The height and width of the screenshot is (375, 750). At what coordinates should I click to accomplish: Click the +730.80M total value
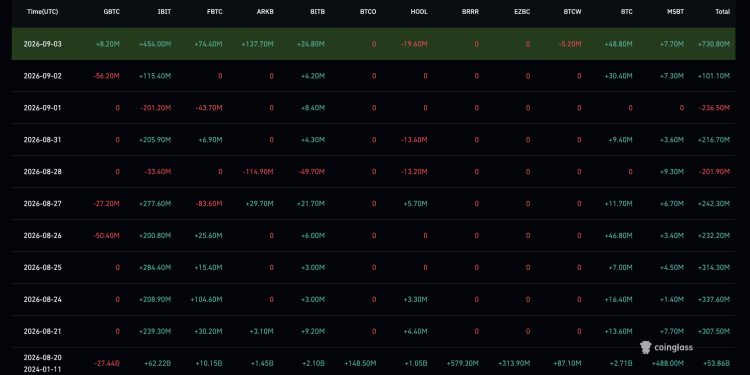(714, 44)
